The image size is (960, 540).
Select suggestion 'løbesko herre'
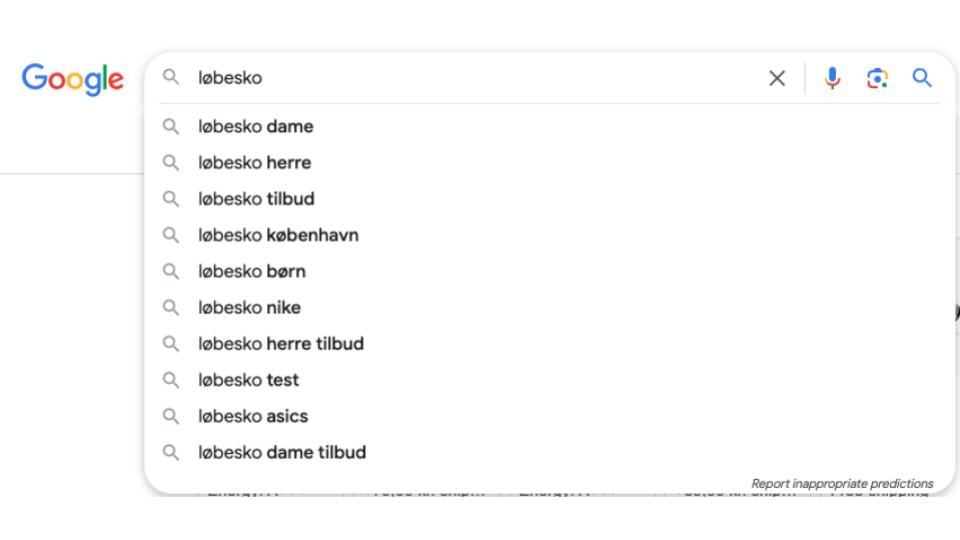pos(550,163)
